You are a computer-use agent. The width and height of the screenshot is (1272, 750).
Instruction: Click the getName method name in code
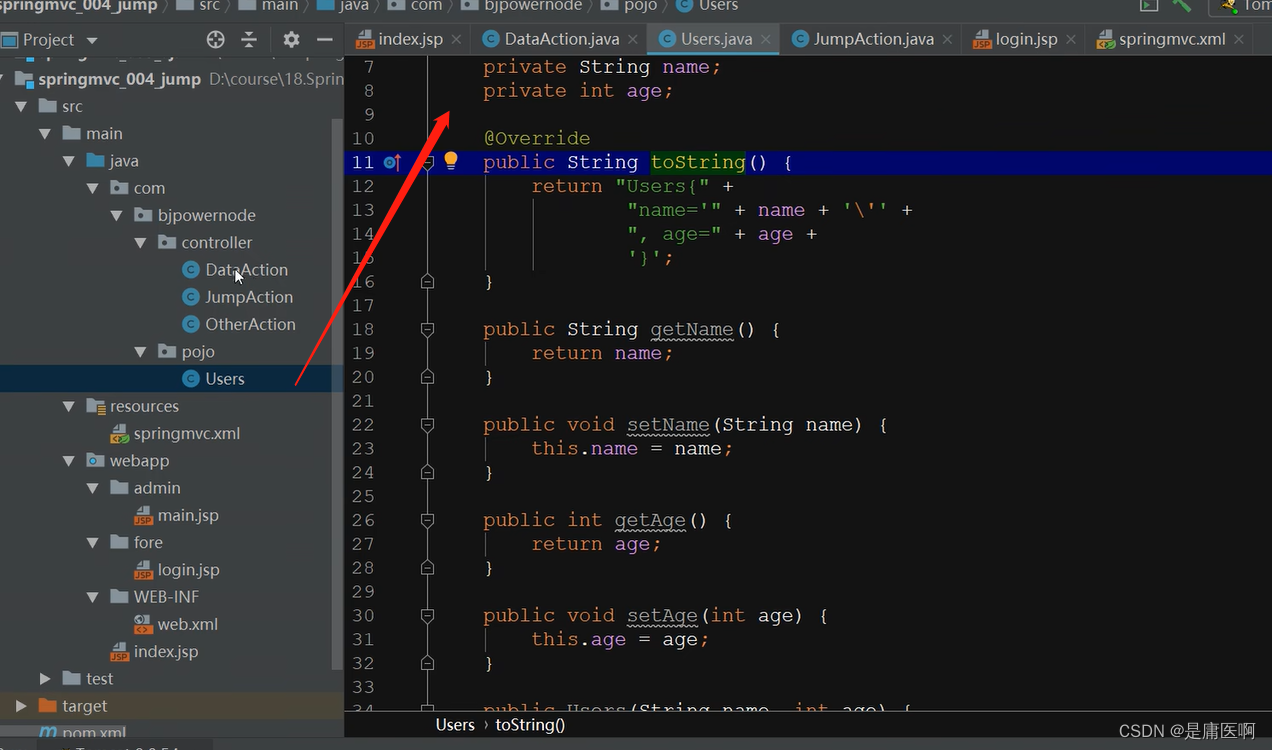pyautogui.click(x=693, y=329)
